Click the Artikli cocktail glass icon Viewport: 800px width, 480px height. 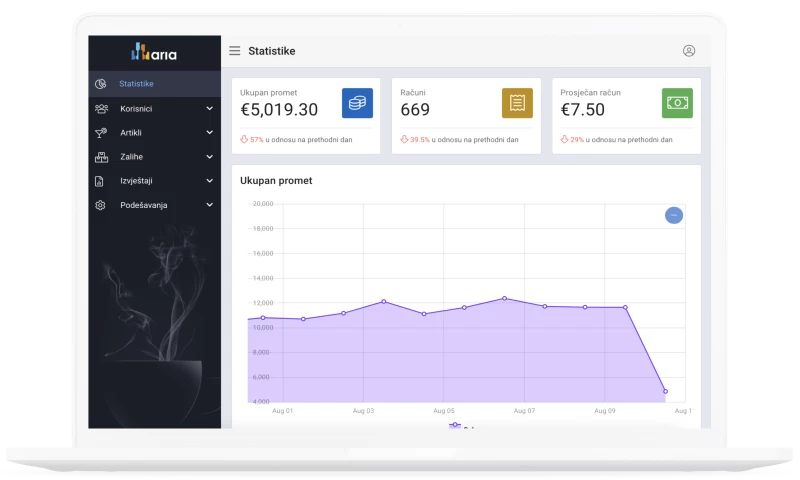101,133
